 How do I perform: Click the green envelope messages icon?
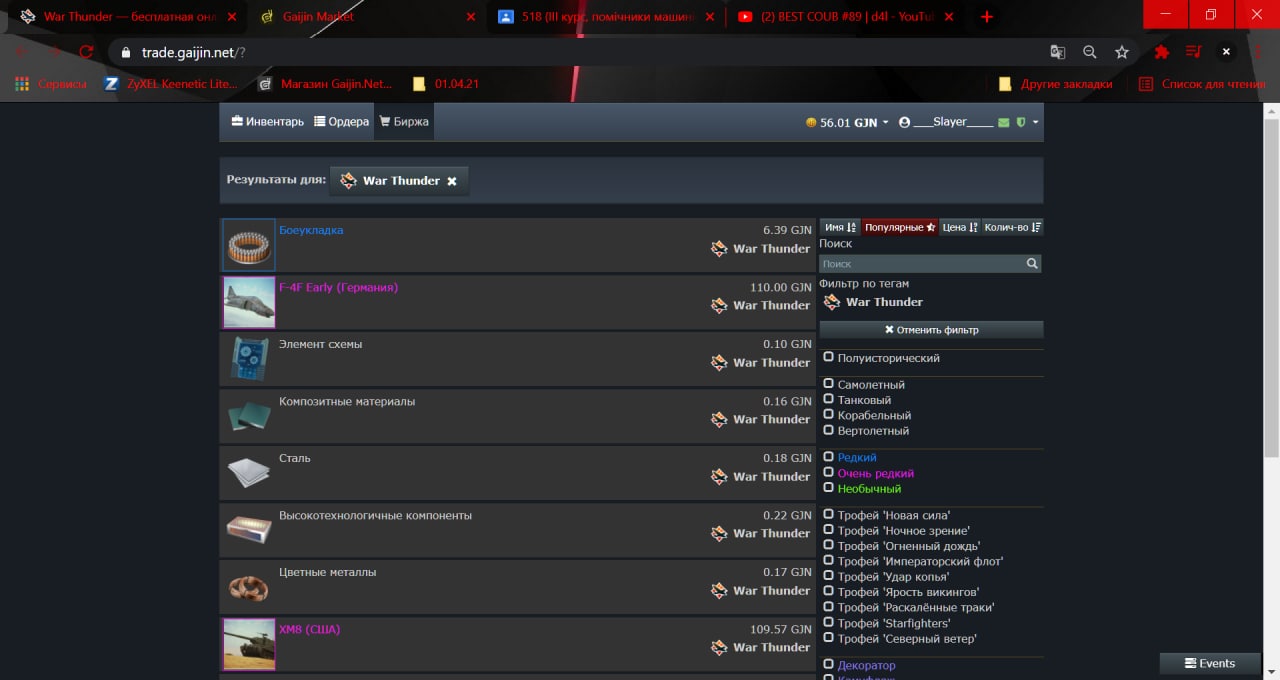click(x=1004, y=122)
